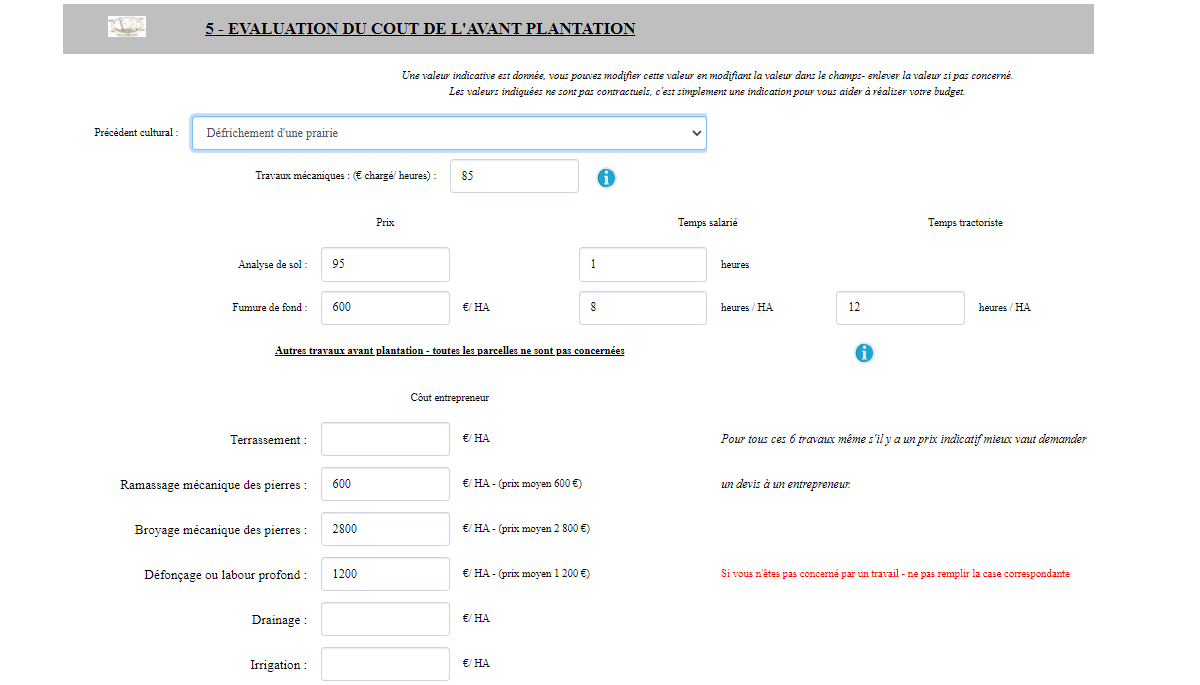This screenshot has width=1200, height=685.
Task: Click the Fumure de fond label
Action: coord(270,308)
